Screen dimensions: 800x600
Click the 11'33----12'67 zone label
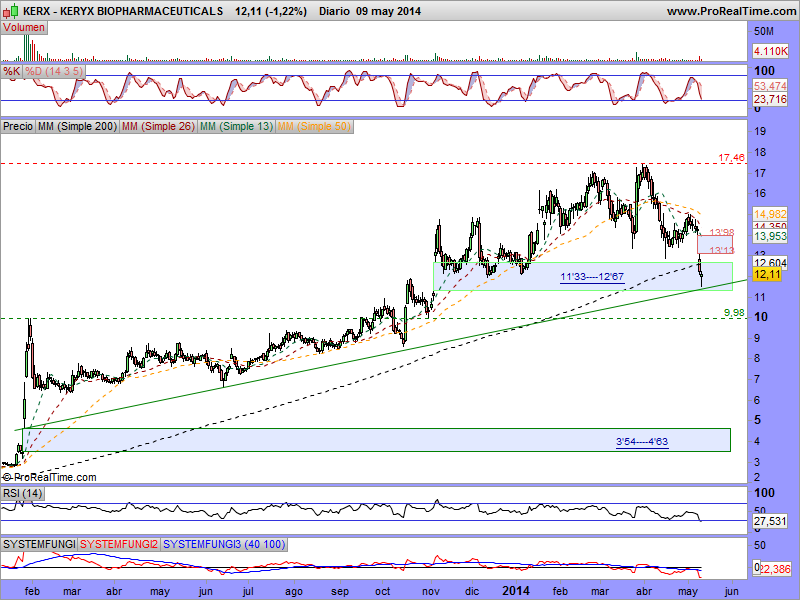pos(592,277)
